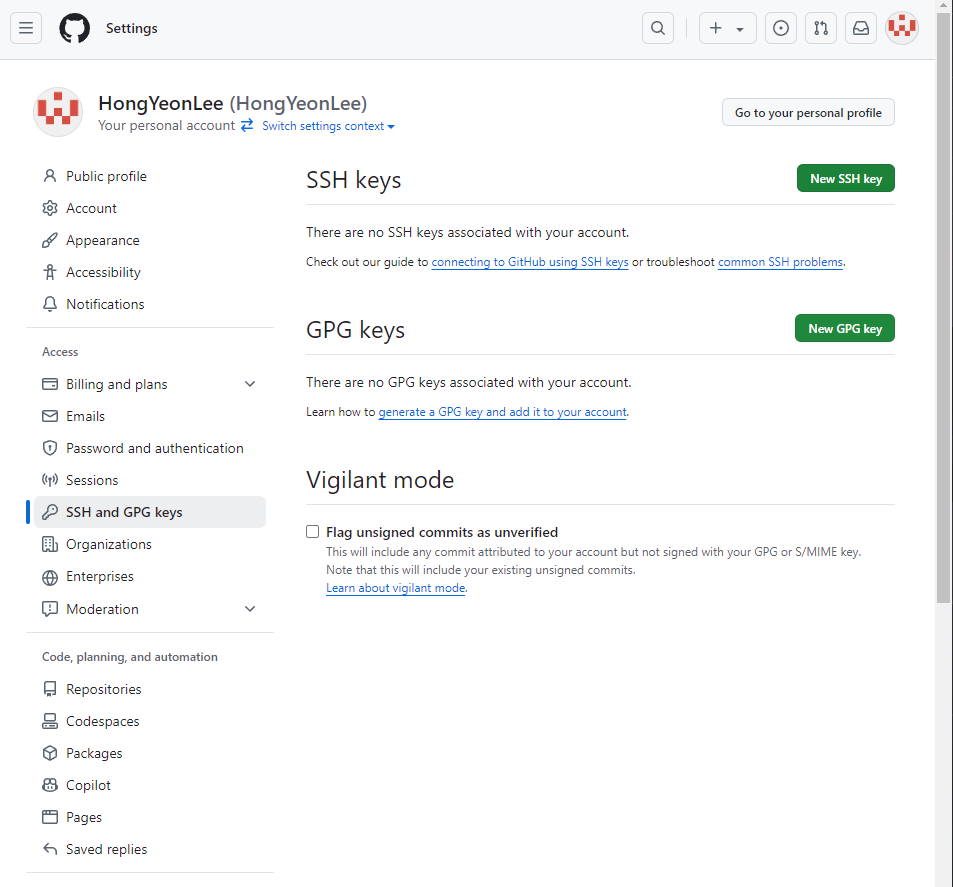Click the switch context arrows icon
The image size is (953, 887).
point(247,125)
